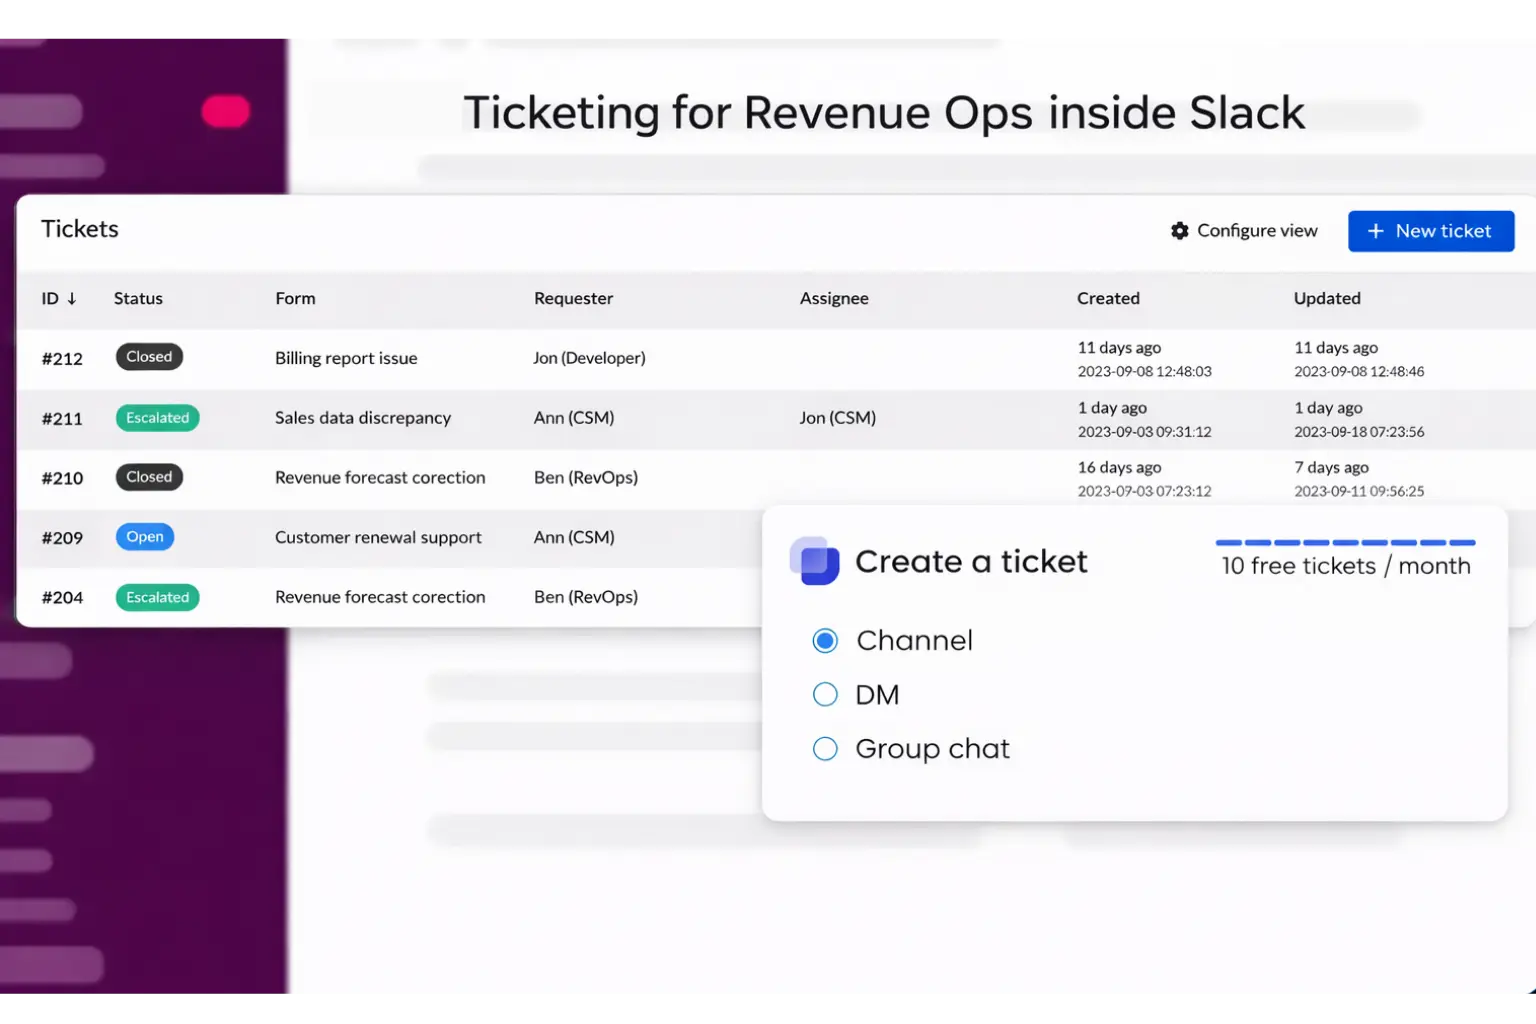Screen dimensions: 1536x1024
Task: Click requester Ann (CSM) in row #211
Action: coord(574,418)
